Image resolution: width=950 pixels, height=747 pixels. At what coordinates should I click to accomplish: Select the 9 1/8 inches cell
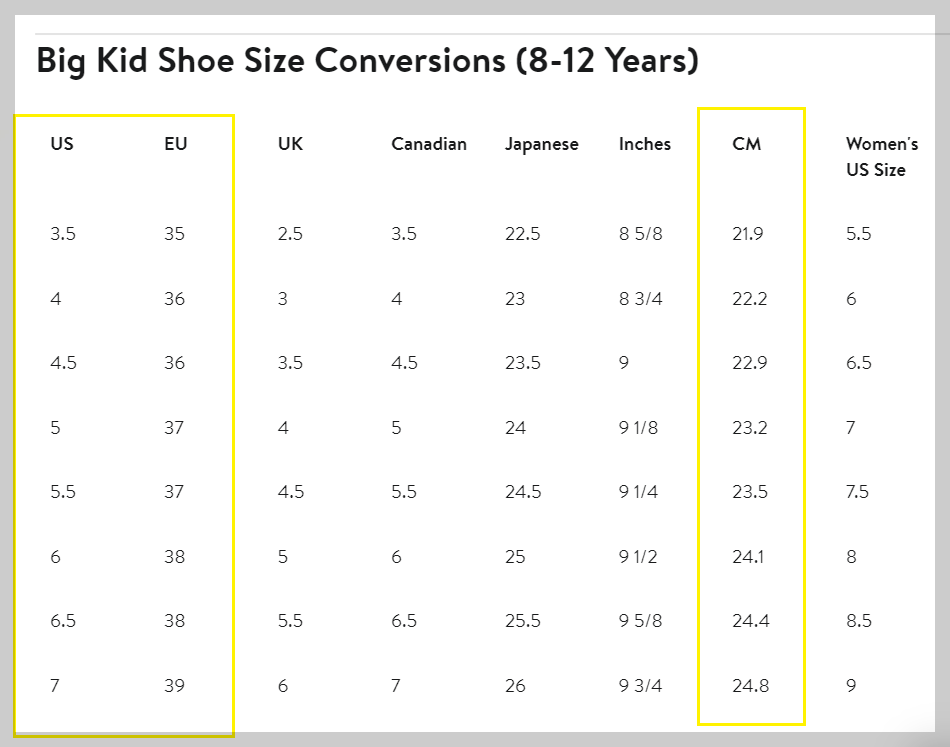(638, 428)
